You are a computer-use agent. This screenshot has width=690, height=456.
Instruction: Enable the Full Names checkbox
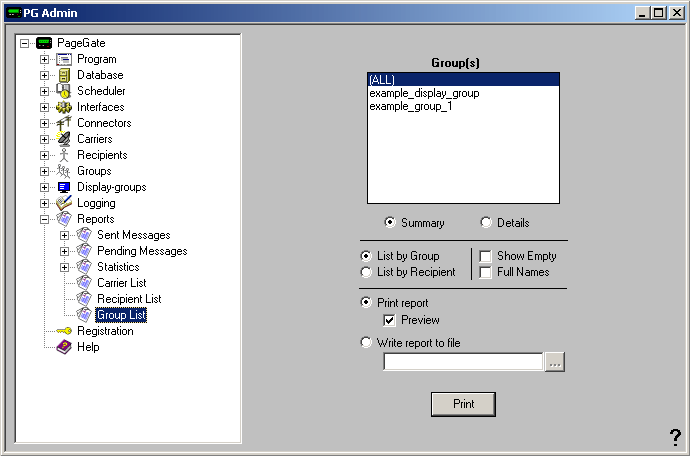485,272
